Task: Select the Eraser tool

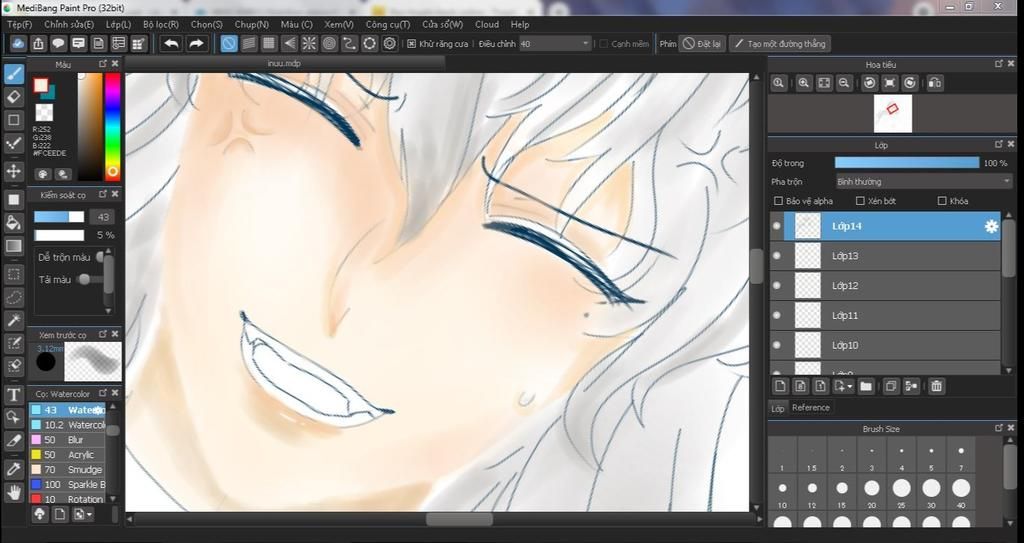Action: pyautogui.click(x=14, y=97)
